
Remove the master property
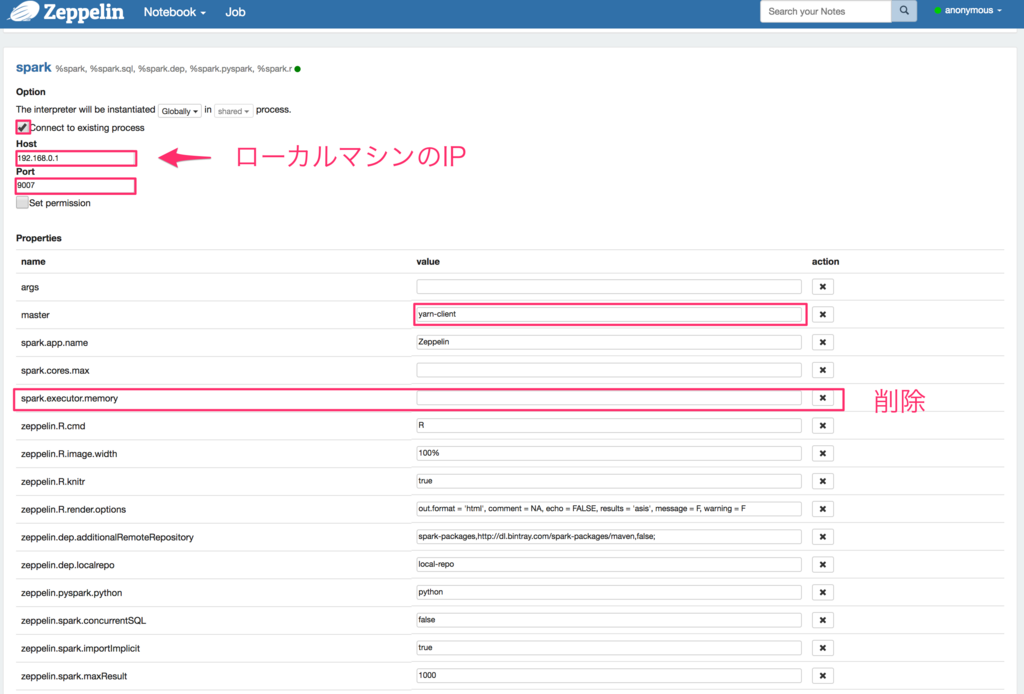822,315
